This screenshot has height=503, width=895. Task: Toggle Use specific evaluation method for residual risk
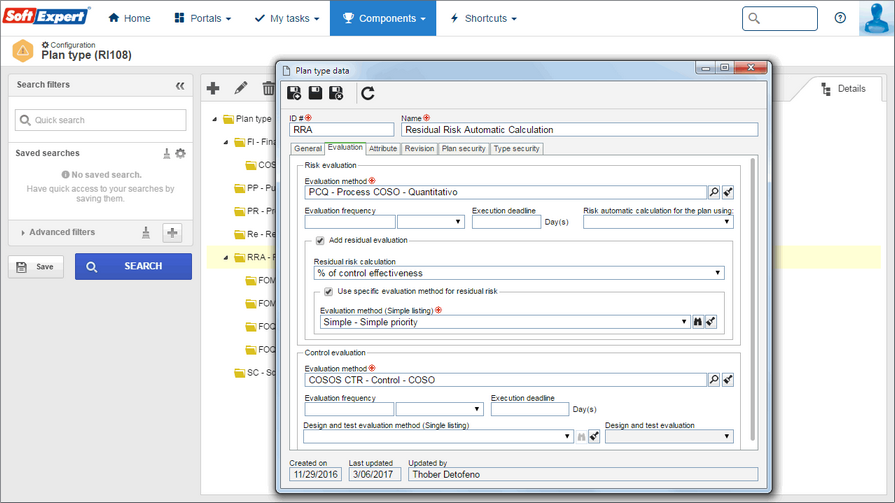pyautogui.click(x=328, y=291)
